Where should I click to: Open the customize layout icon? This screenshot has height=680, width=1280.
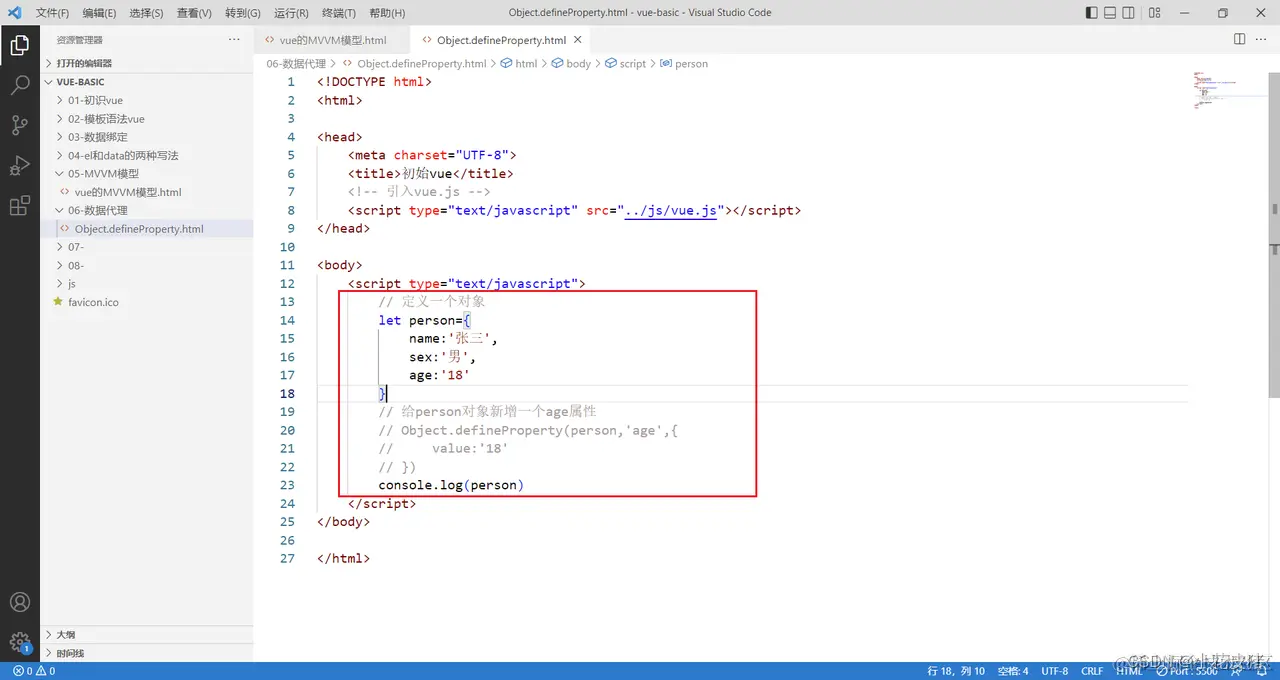point(1155,13)
